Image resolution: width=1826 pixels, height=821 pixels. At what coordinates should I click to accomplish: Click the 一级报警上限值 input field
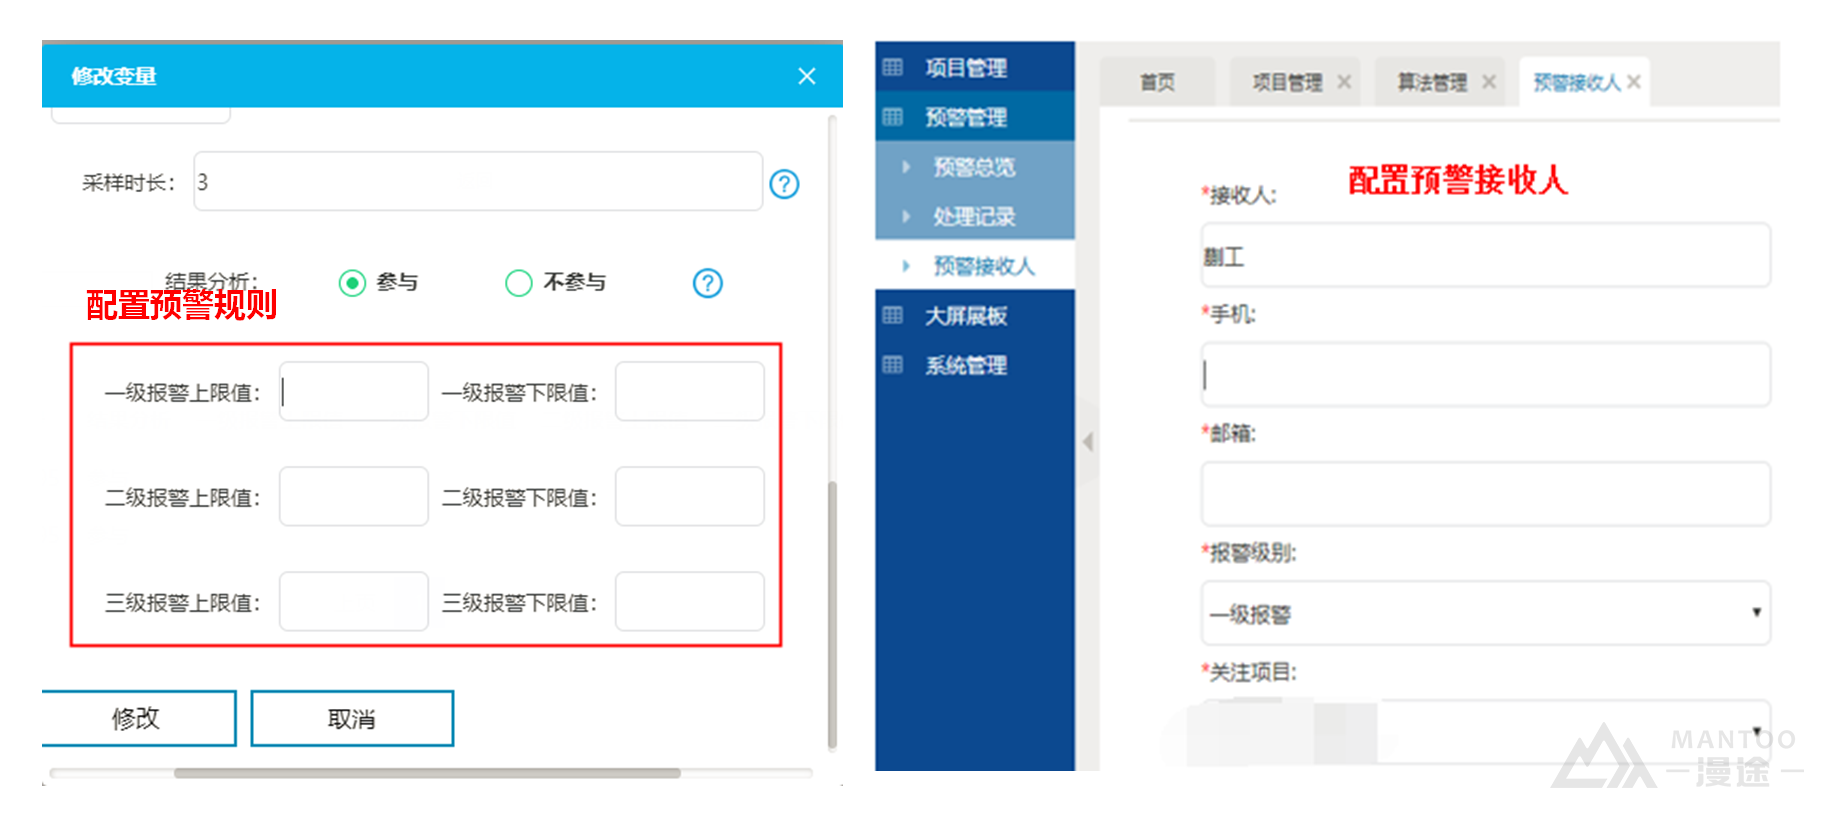click(354, 391)
